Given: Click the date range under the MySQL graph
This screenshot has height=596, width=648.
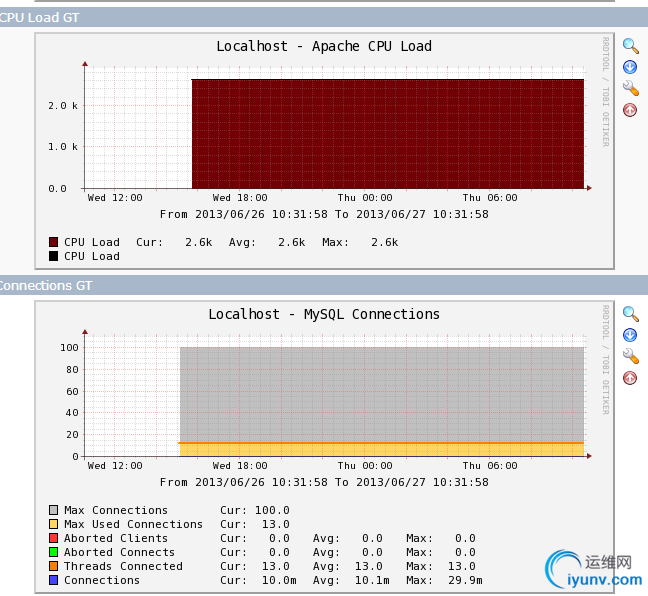Looking at the screenshot, I should coord(324,482).
